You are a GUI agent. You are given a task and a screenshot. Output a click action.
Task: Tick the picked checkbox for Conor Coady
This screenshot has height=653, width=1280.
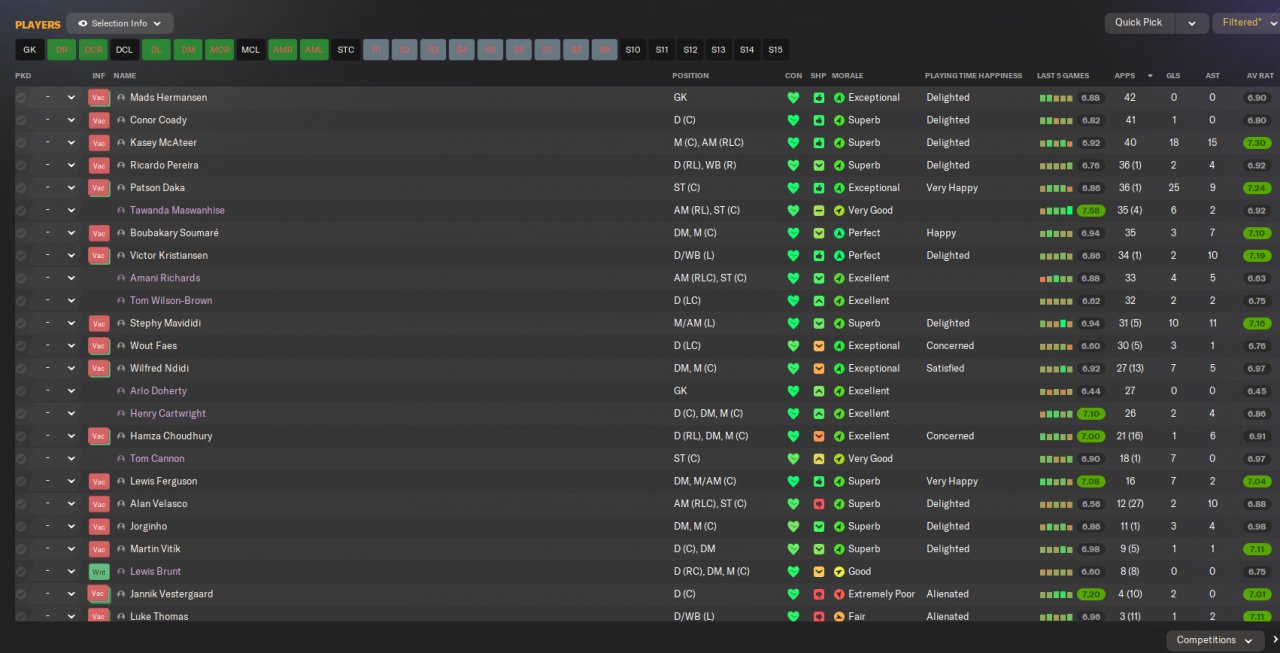point(21,120)
